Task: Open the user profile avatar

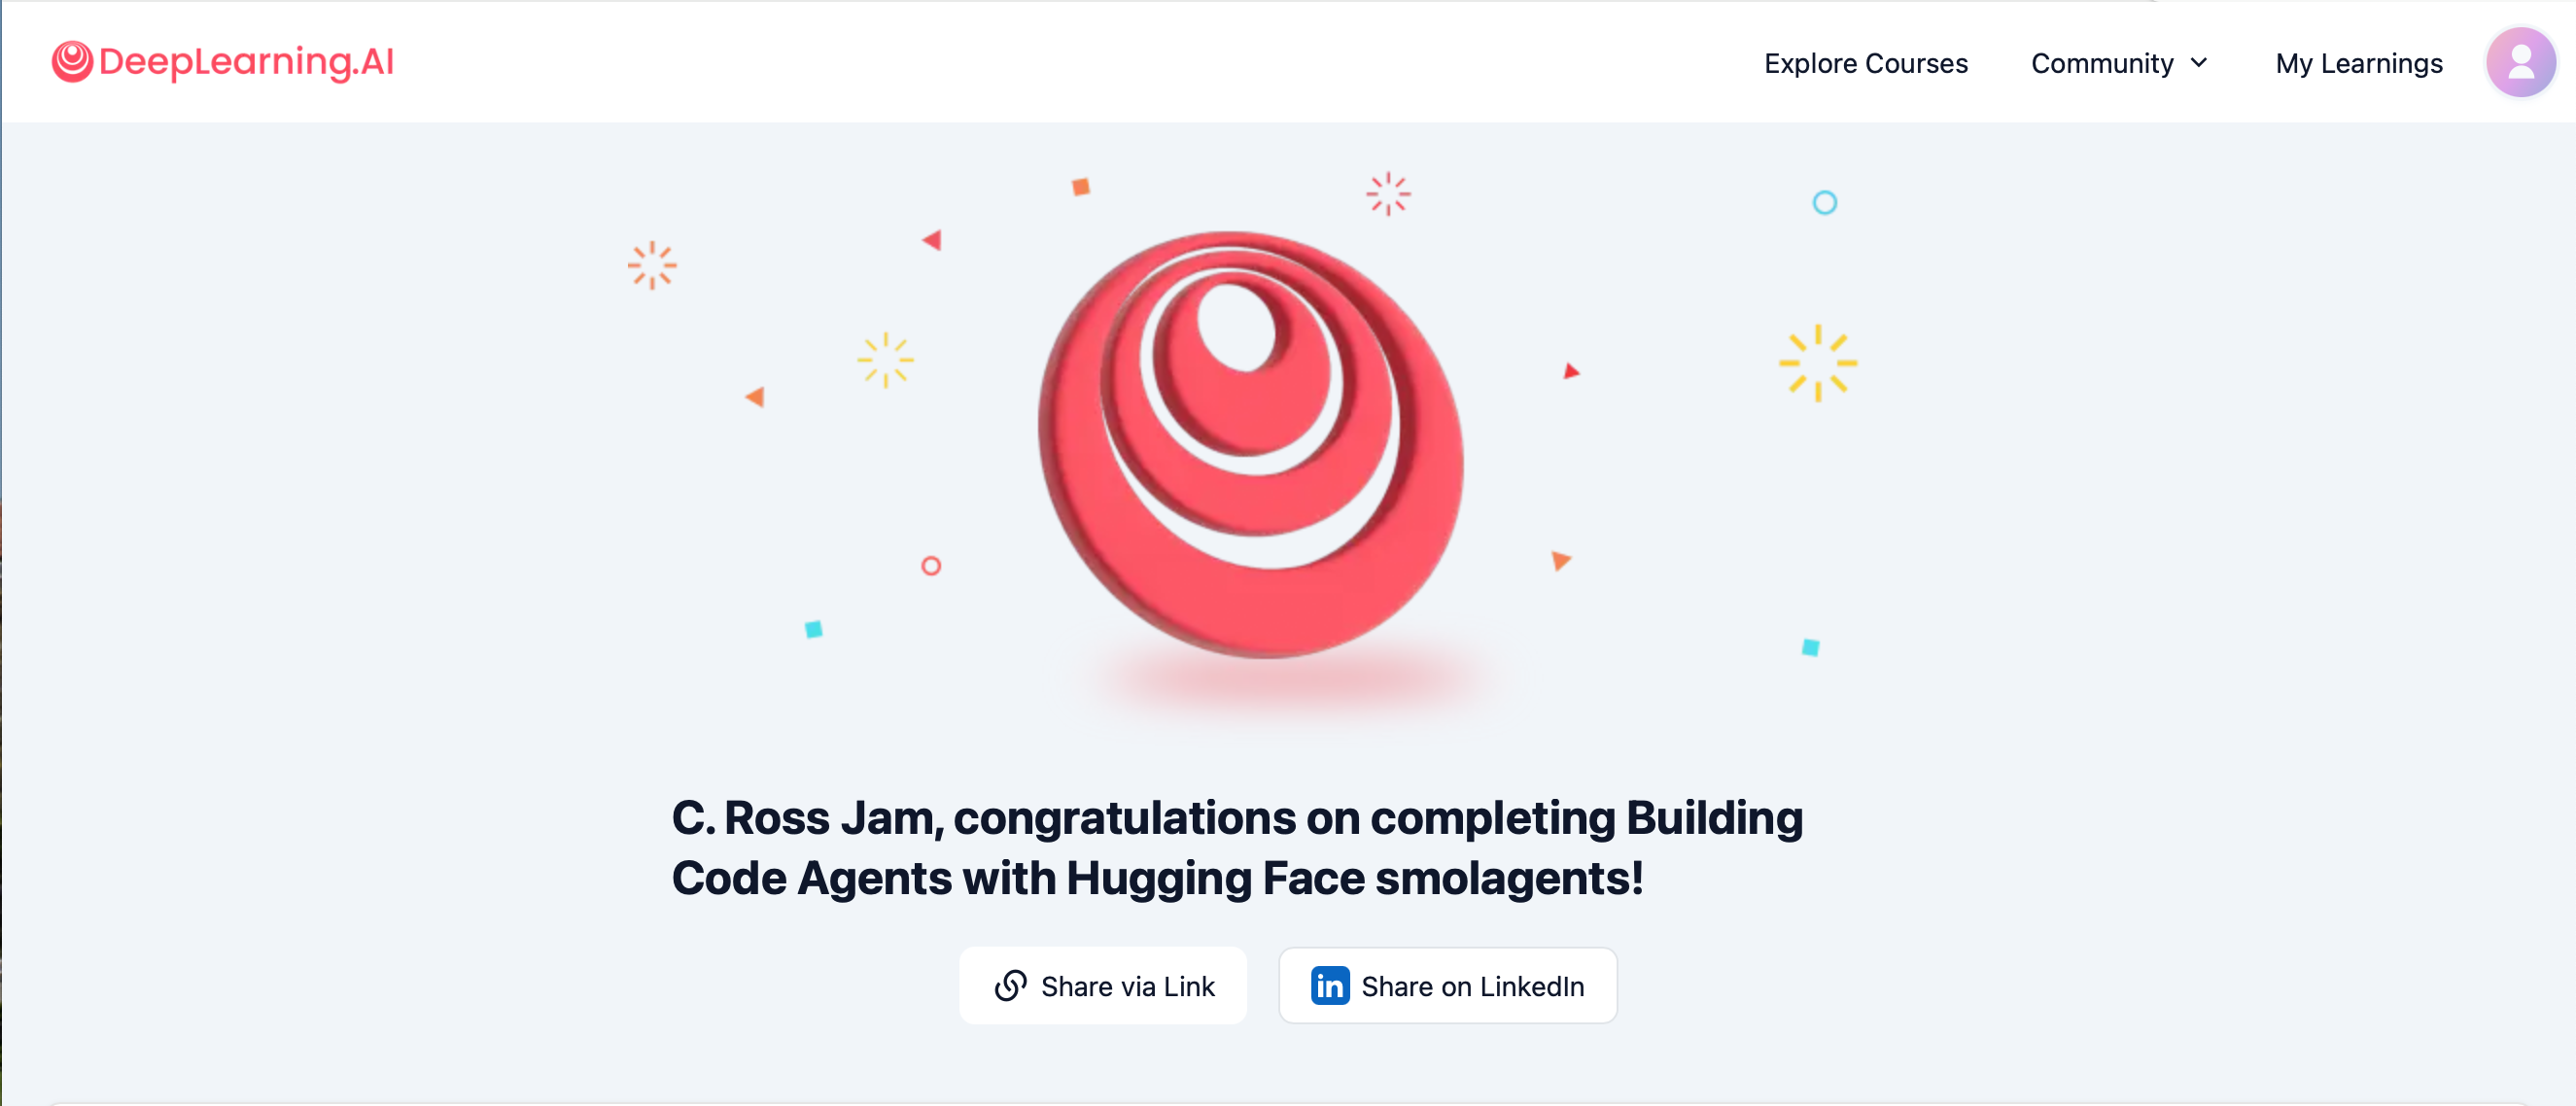Action: click(2520, 63)
